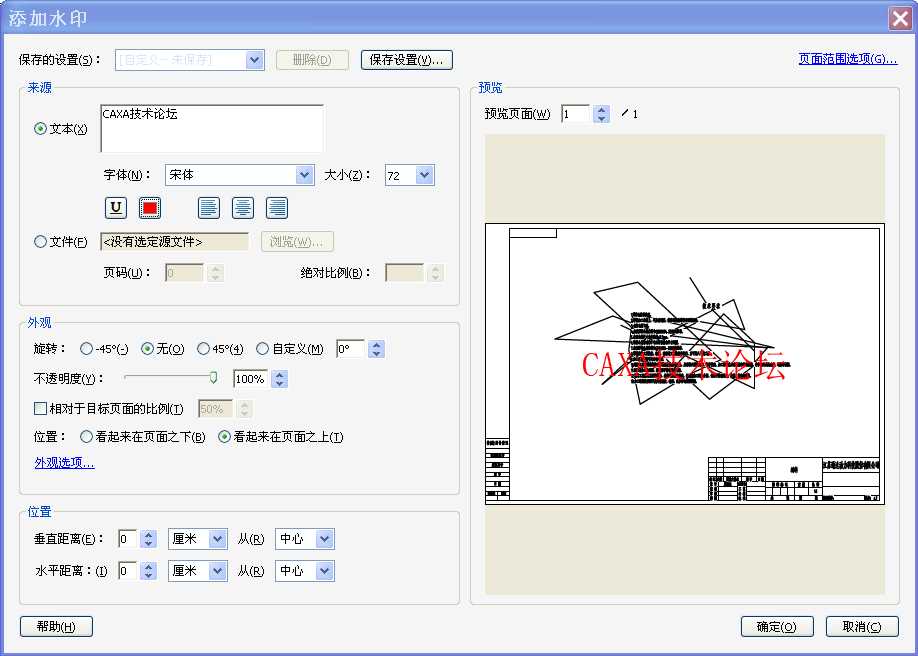Screen dimensions: 918x656
Task: Choose 45° rotation option
Action: 203,348
